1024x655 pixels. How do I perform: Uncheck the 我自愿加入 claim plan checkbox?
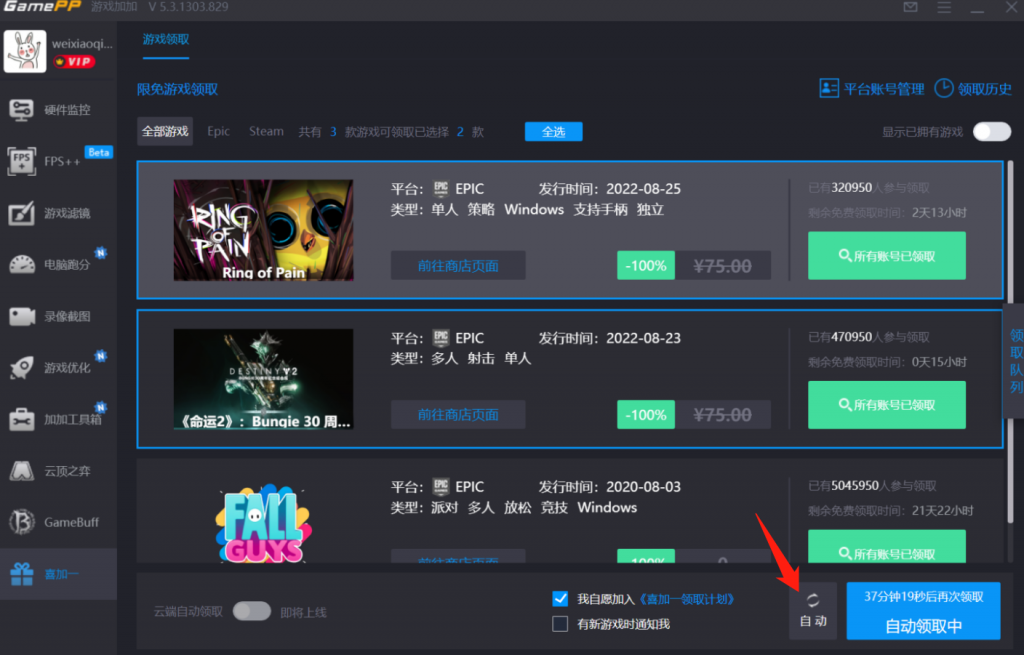[x=560, y=599]
